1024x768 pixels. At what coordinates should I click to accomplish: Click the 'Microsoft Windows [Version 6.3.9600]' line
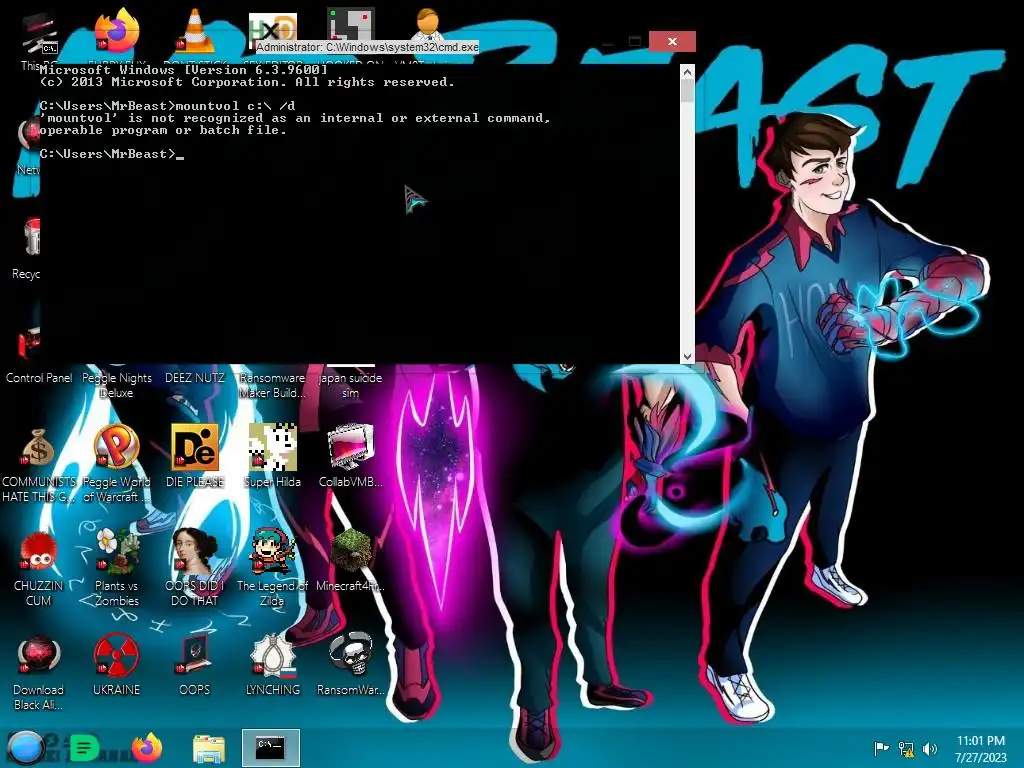click(x=184, y=70)
